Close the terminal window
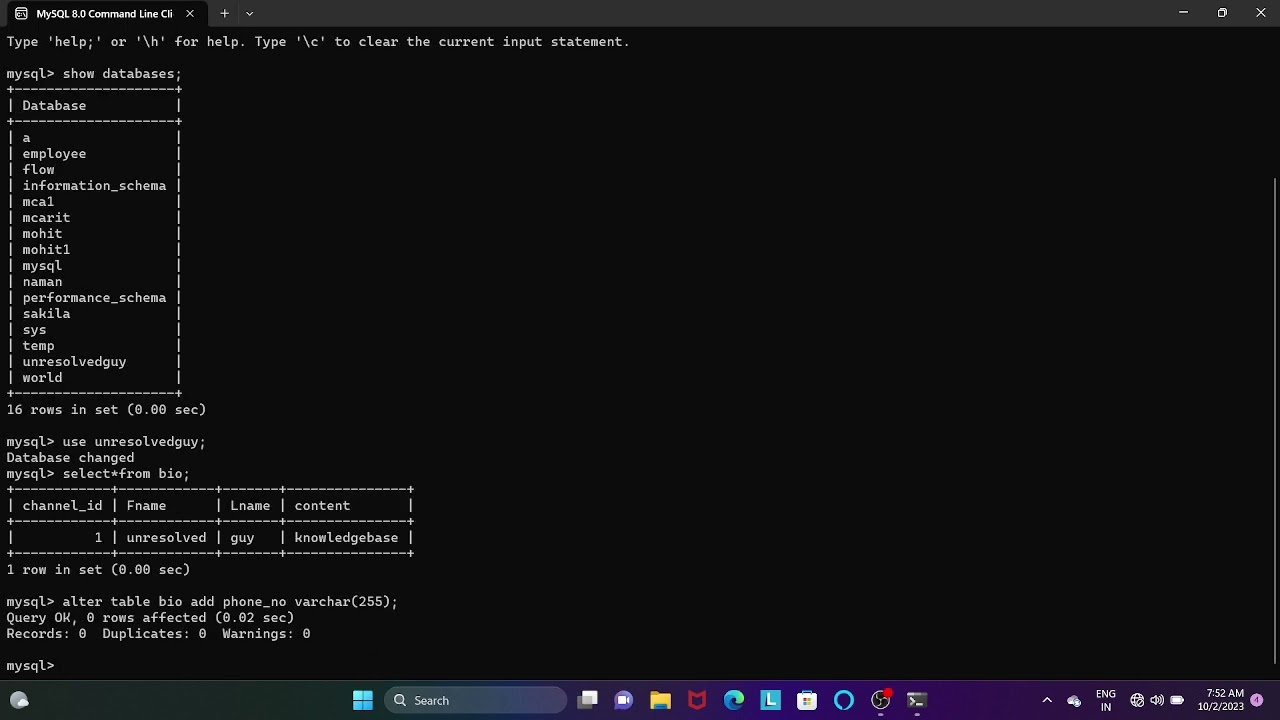Screen dimensions: 1280x720 pyautogui.click(x=1261, y=13)
